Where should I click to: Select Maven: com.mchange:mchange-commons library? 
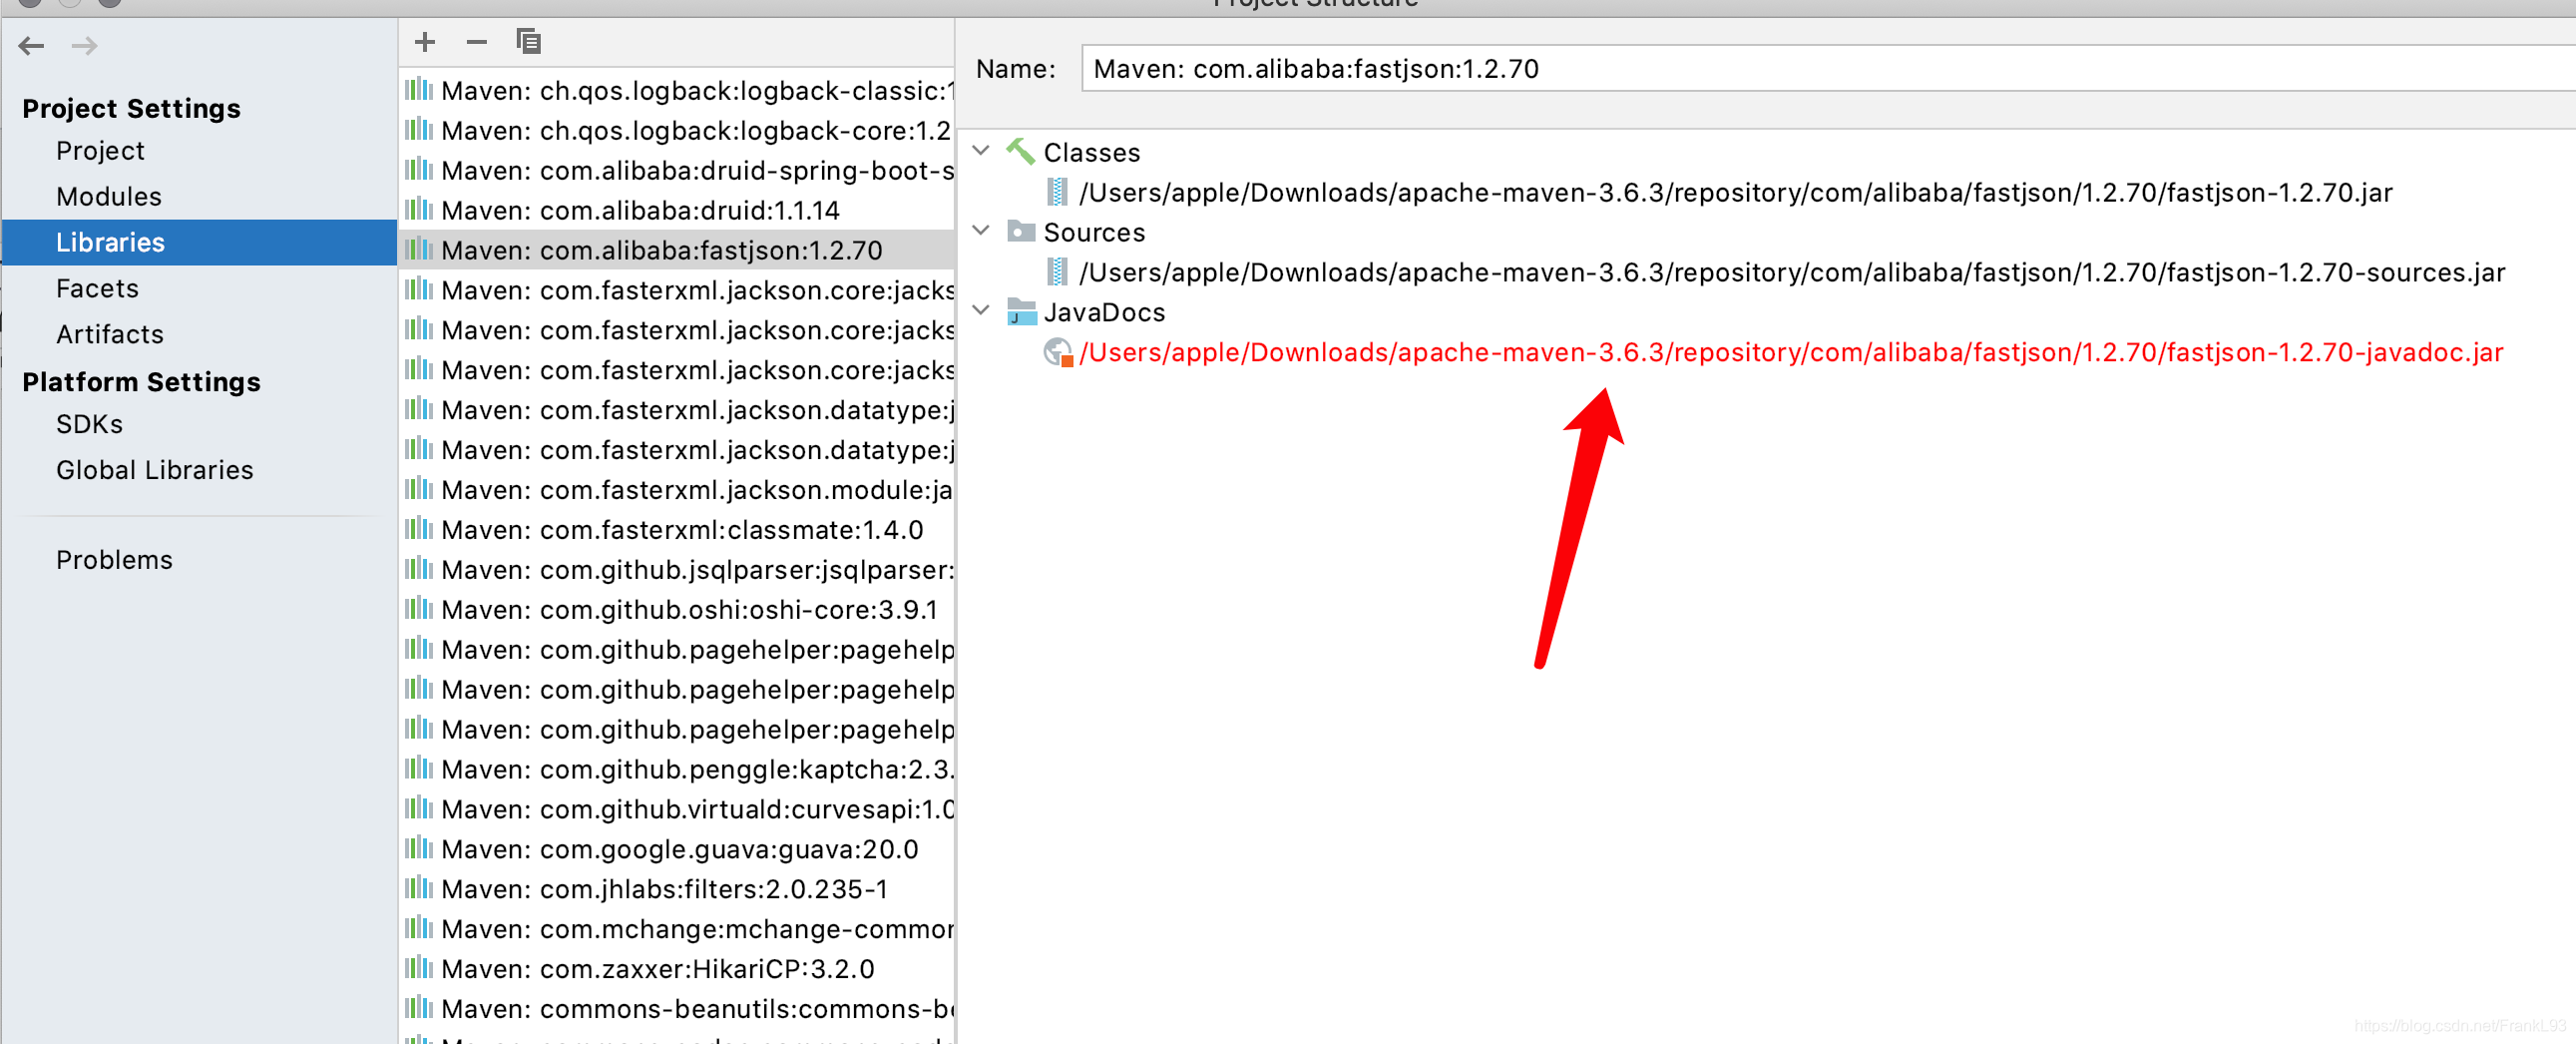point(677,929)
